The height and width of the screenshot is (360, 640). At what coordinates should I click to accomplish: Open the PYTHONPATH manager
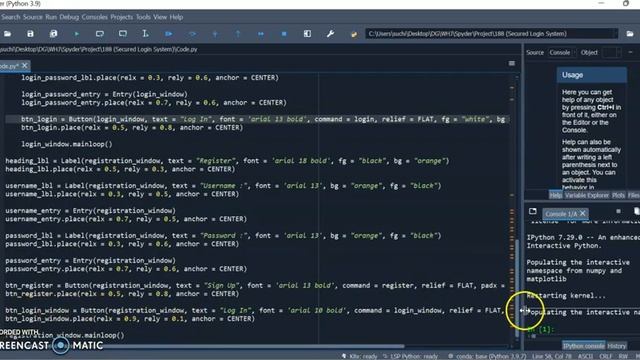click(353, 34)
